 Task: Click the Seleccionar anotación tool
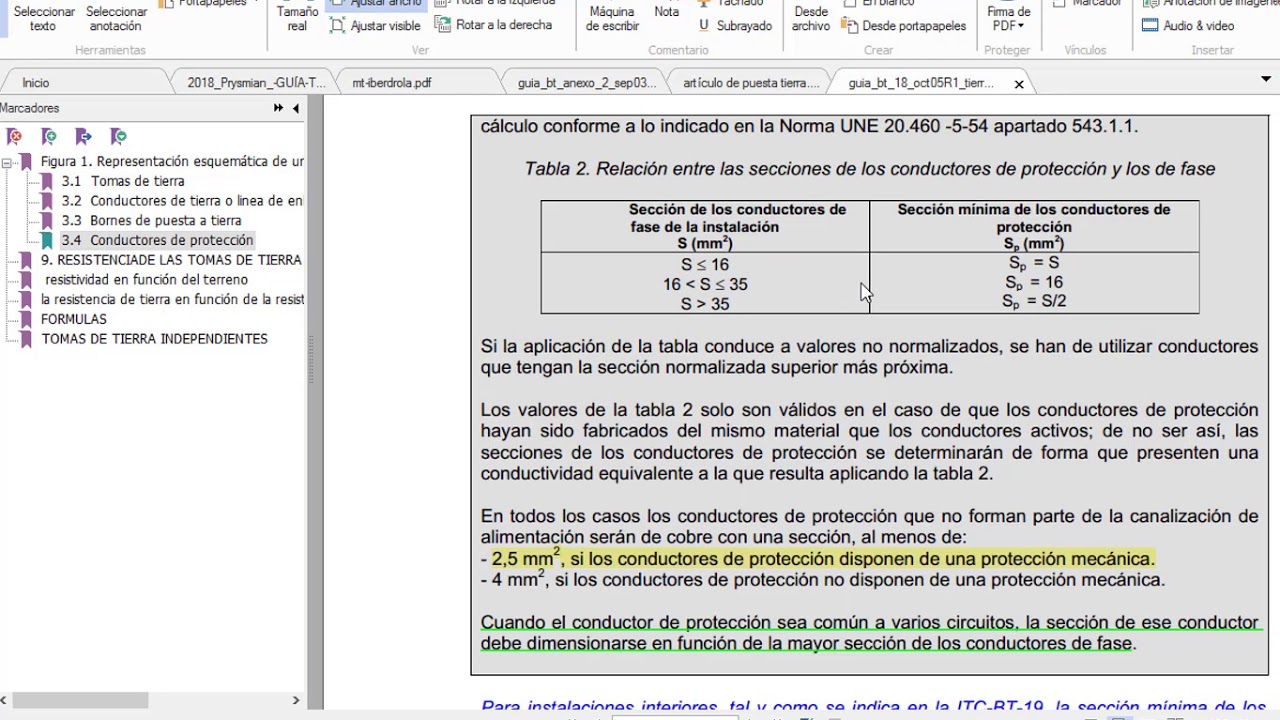pos(116,19)
